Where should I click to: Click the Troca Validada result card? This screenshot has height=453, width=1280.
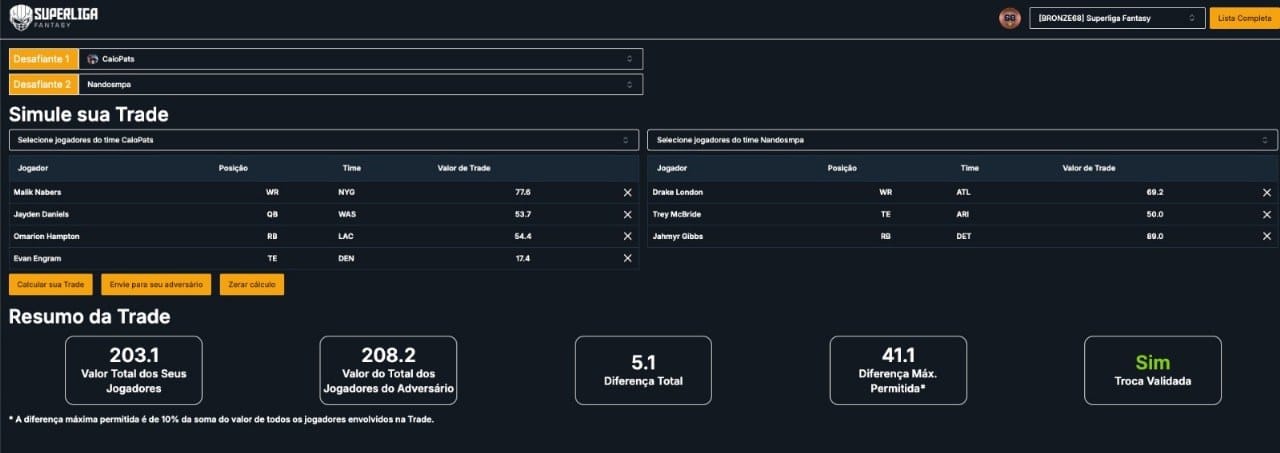[x=1152, y=370]
